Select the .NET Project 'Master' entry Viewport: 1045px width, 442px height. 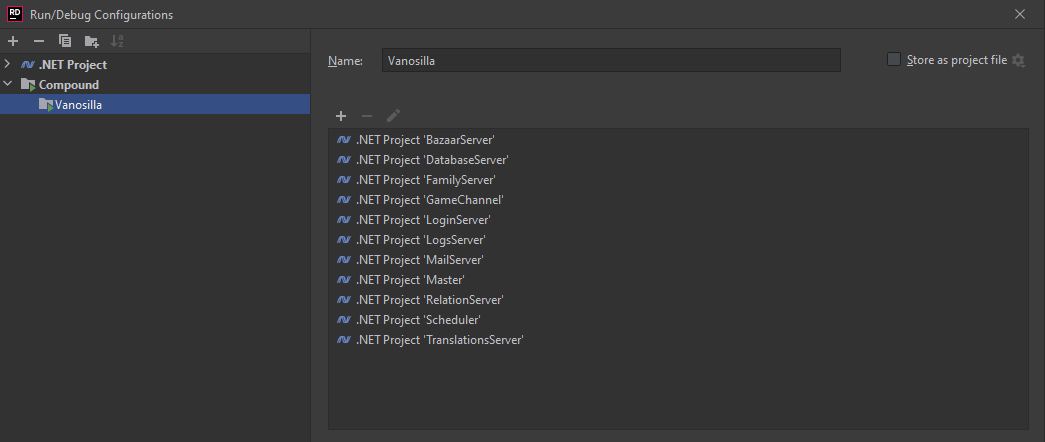(410, 280)
